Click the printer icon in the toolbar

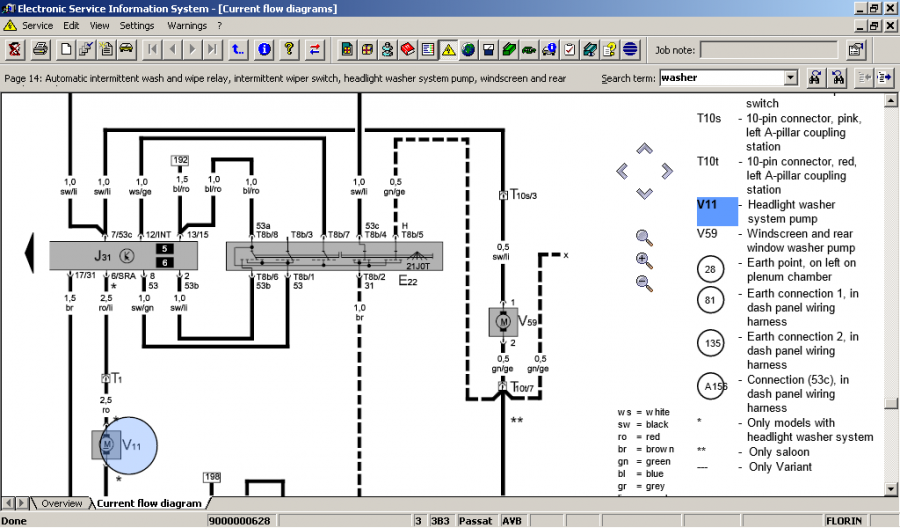tap(40, 49)
